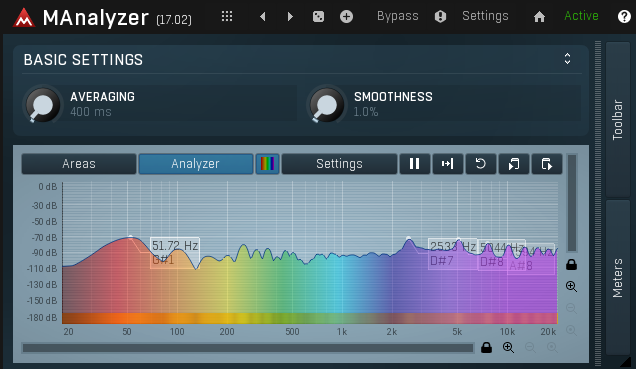The image size is (636, 369).
Task: Click the arrow-to-bar icon button
Action: 447,164
